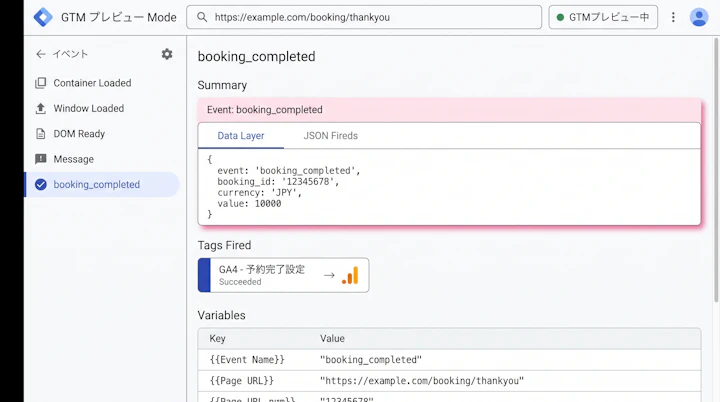Open the user account avatar
Viewport: 720px width, 402px height.
pos(699,17)
